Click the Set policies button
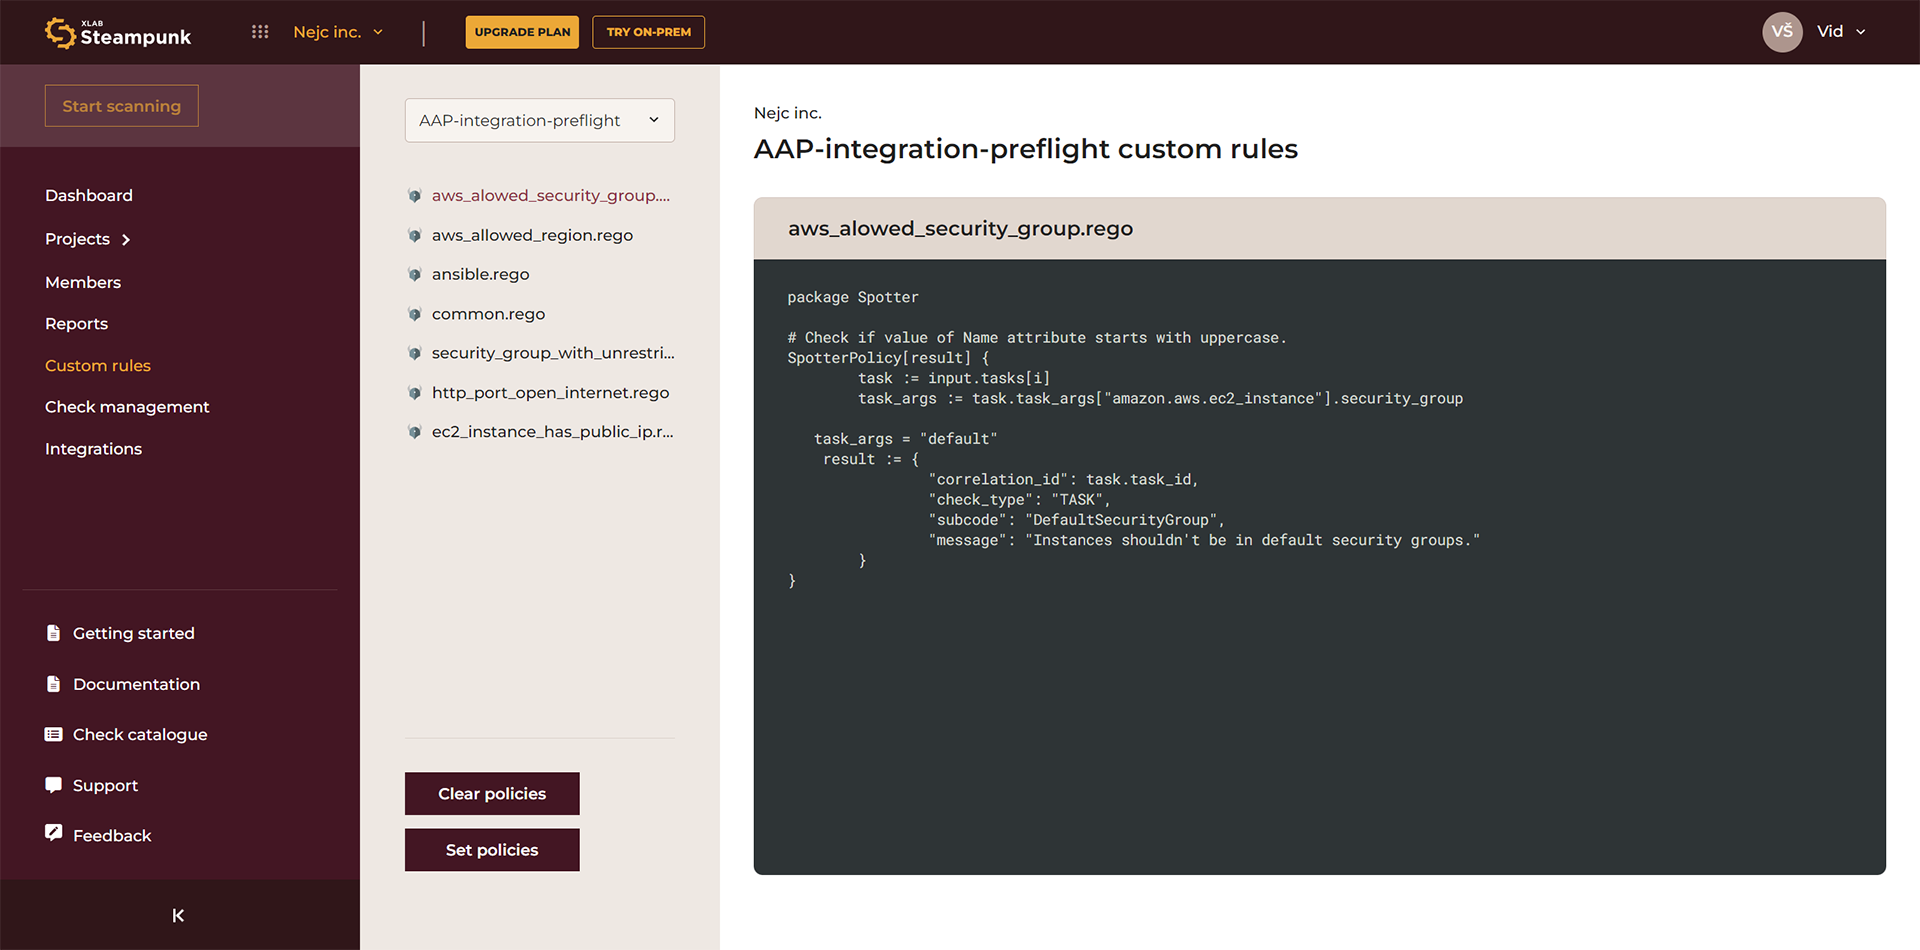 (x=491, y=849)
